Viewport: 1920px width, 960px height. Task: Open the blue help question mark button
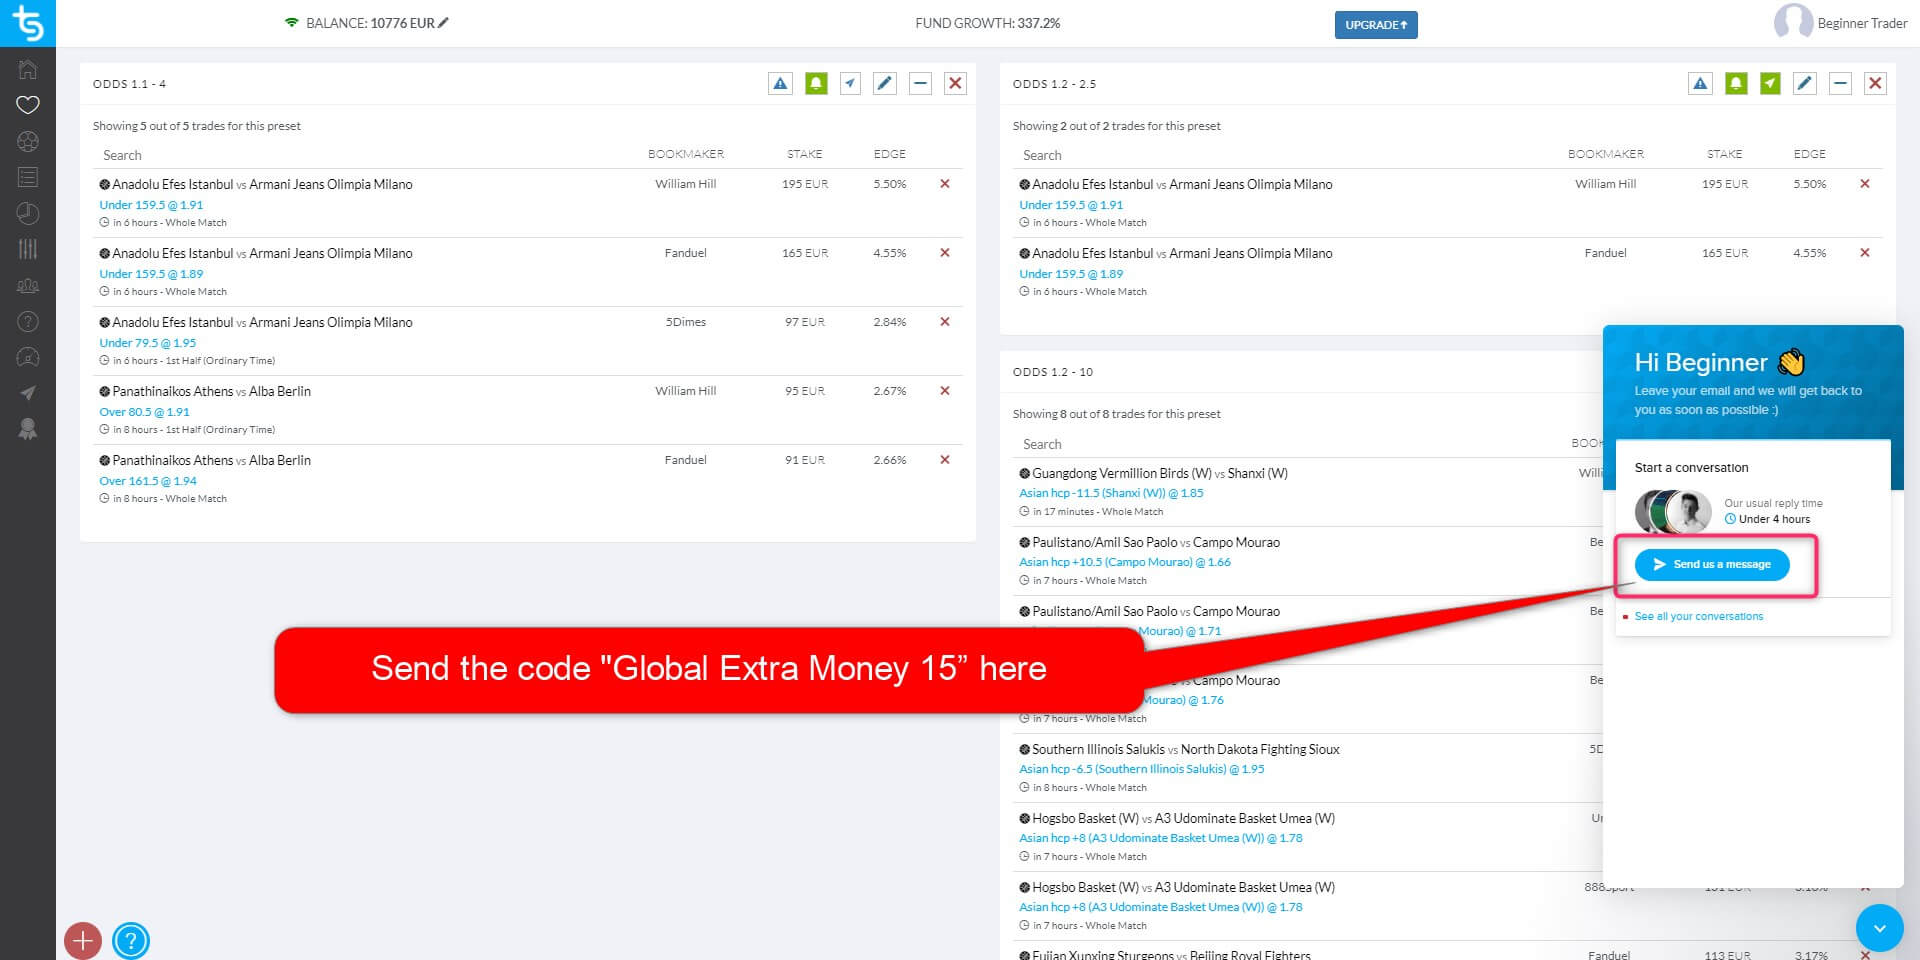click(x=131, y=940)
